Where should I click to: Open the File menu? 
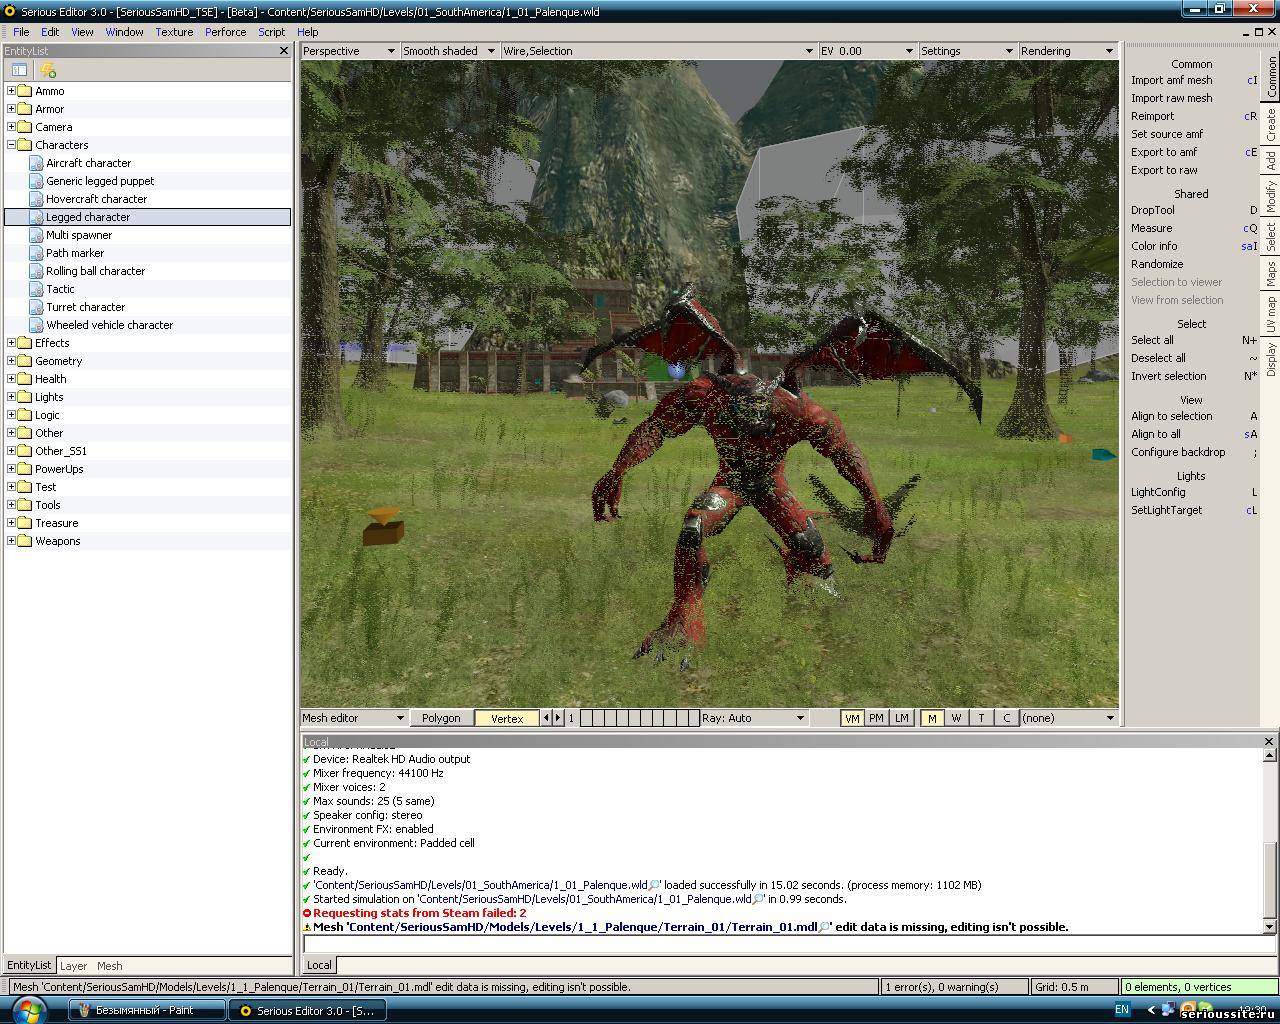click(21, 32)
